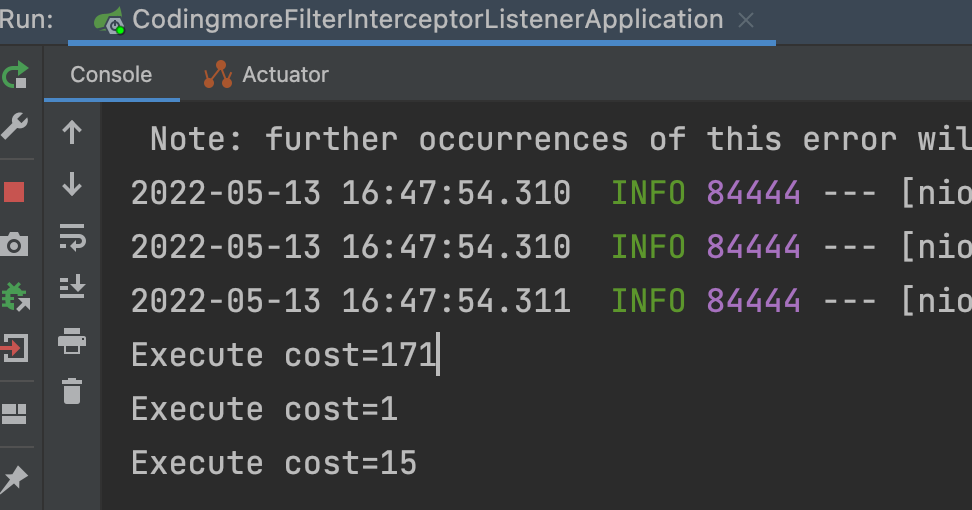The image size is (972, 510).
Task: Rerun the application with green arrow icon
Action: [15, 75]
